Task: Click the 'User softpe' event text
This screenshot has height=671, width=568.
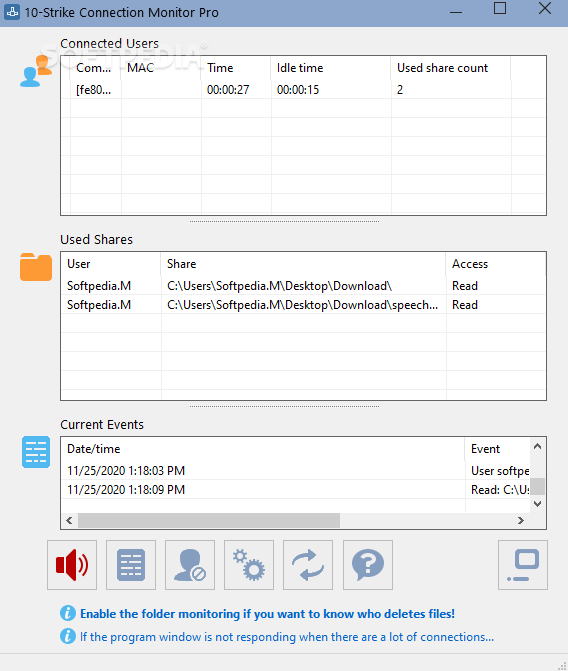Action: [500, 471]
